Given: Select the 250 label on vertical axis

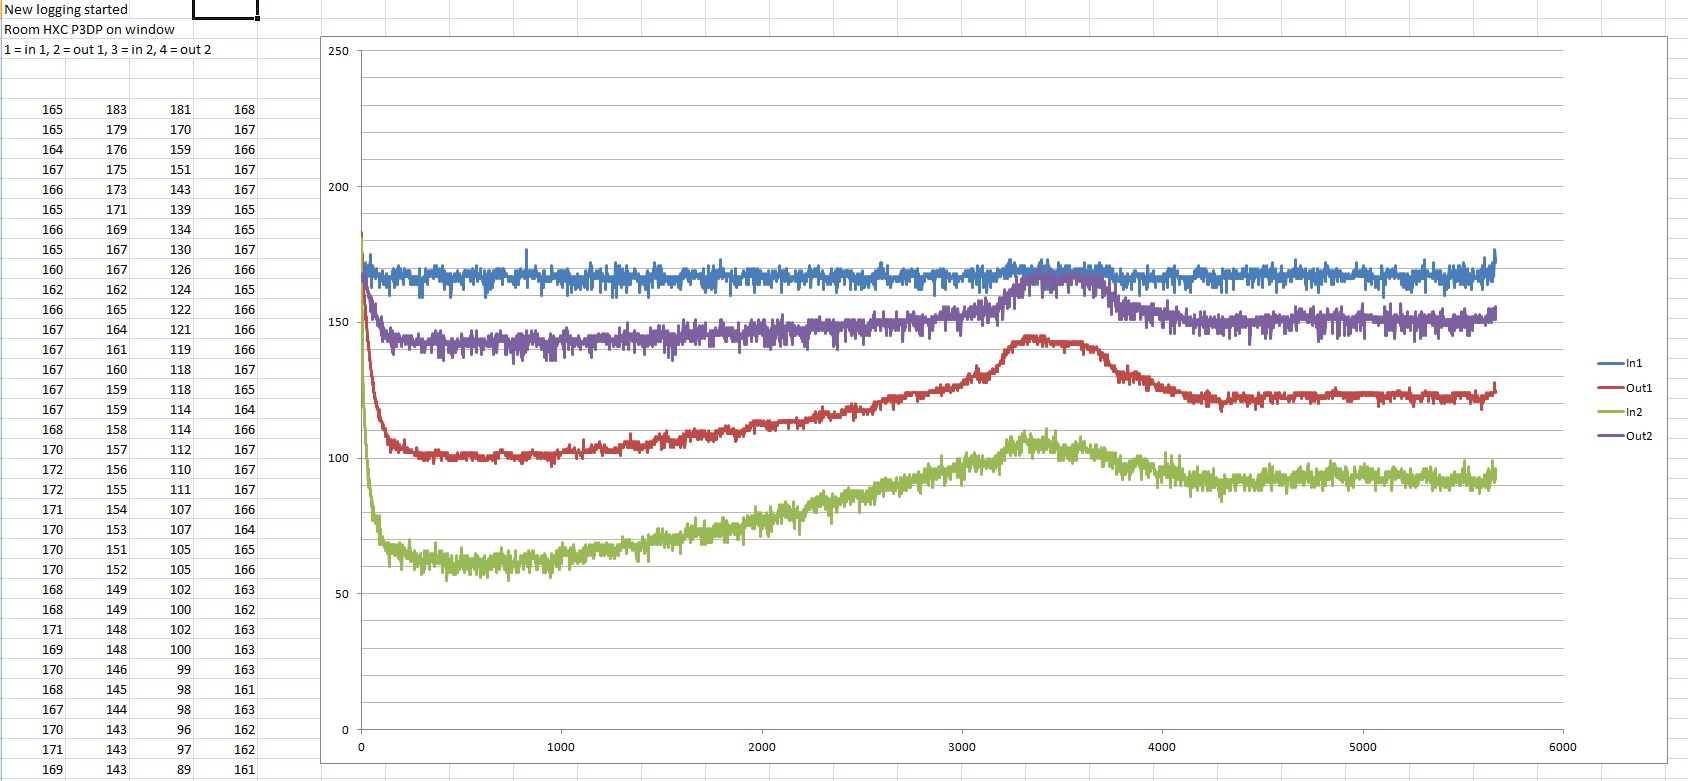Looking at the screenshot, I should coord(338,52).
